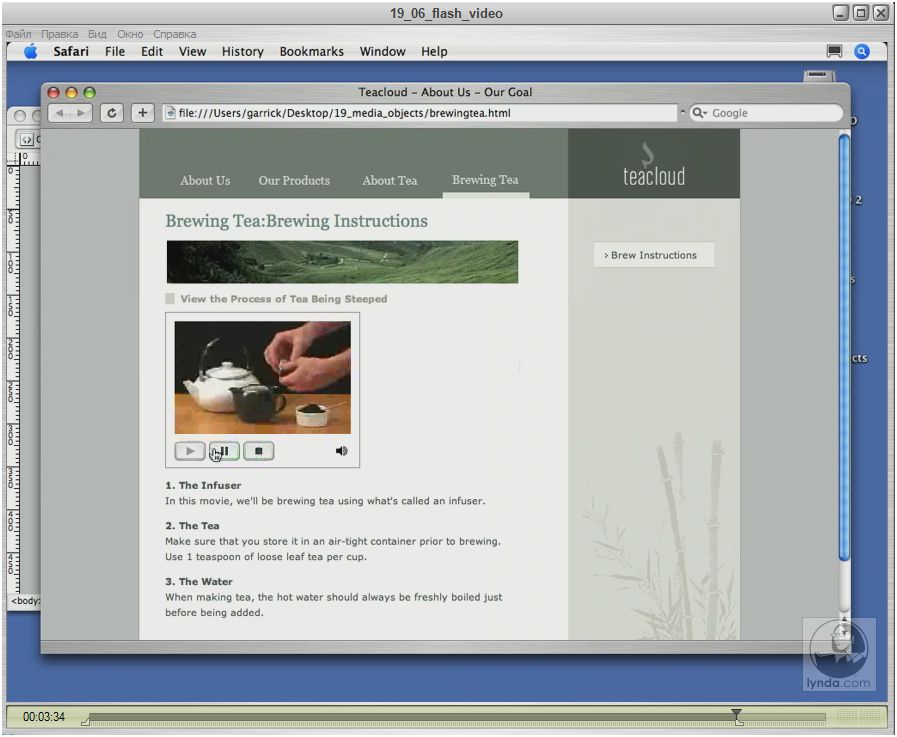Select the Brewing Tea tab
This screenshot has height=737, width=897.
(485, 180)
